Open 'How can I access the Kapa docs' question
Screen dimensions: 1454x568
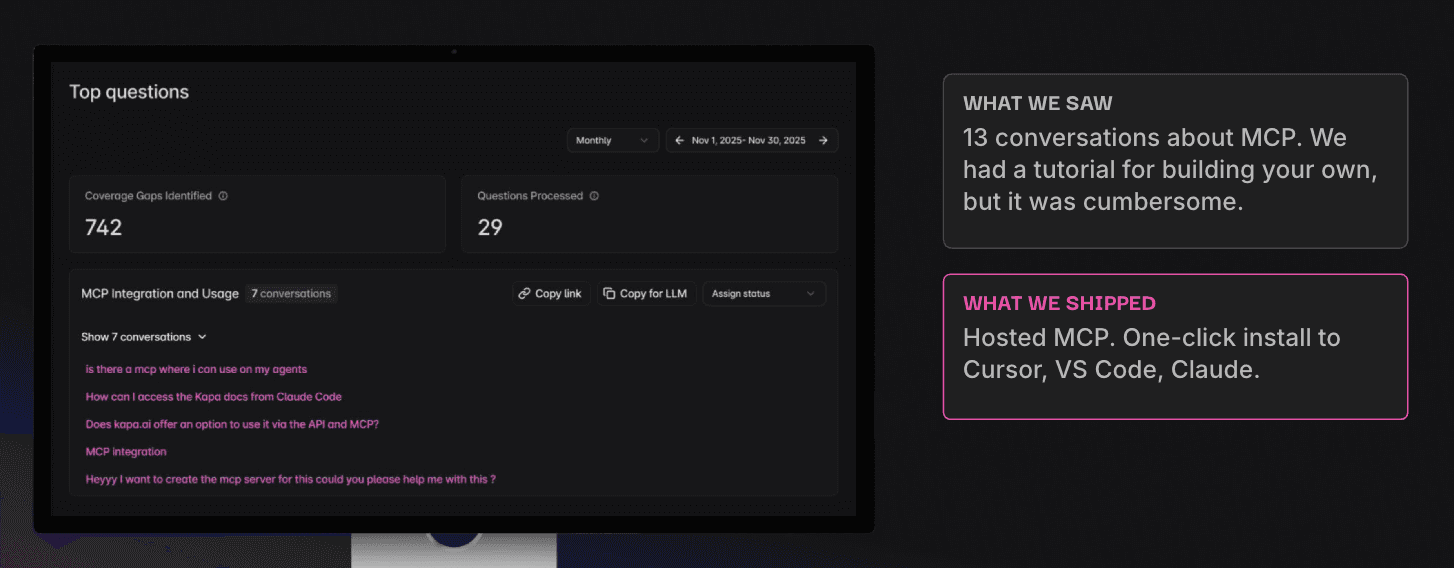[x=214, y=397]
